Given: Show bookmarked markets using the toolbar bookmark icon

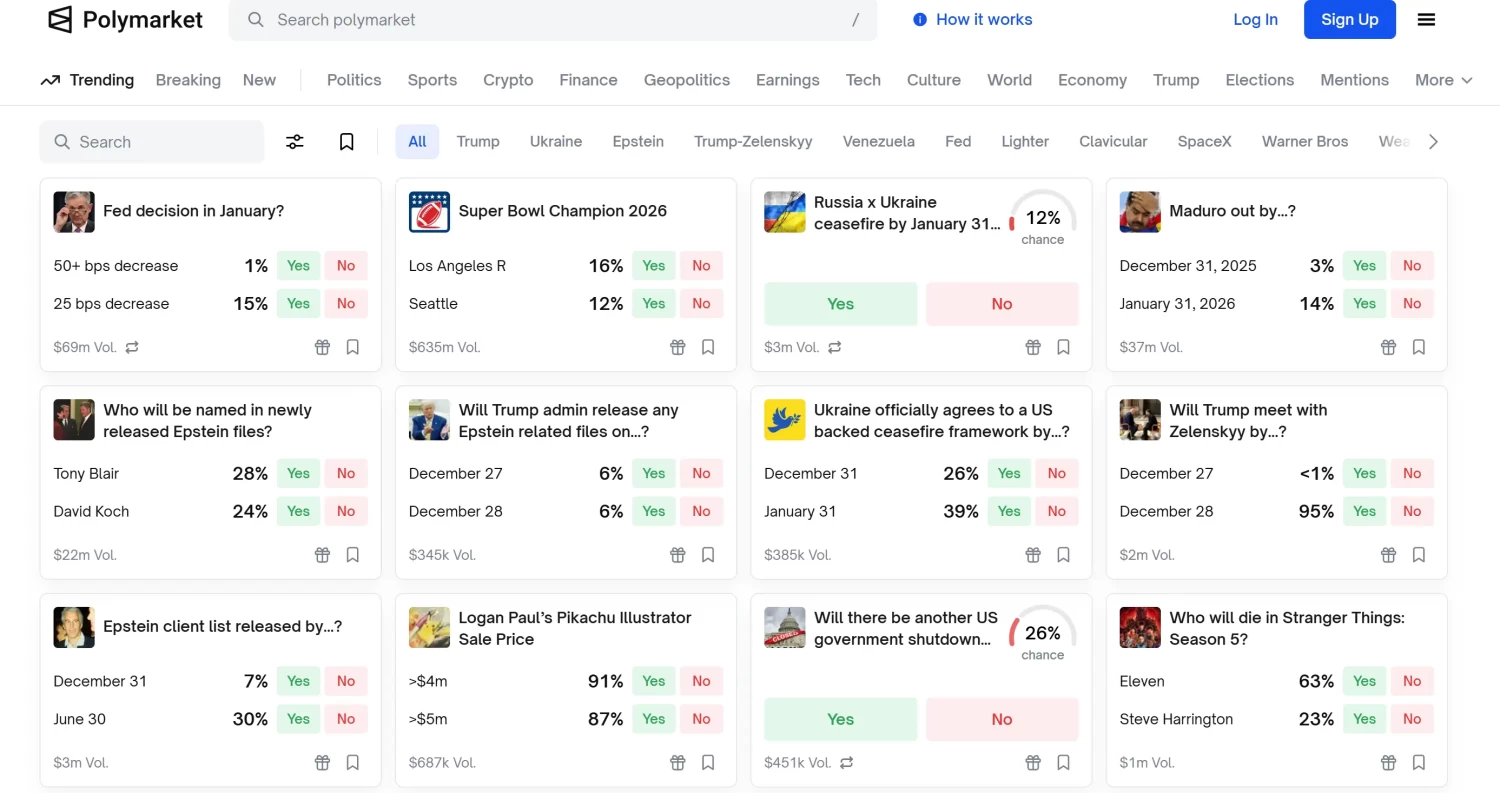Looking at the screenshot, I should tap(347, 142).
